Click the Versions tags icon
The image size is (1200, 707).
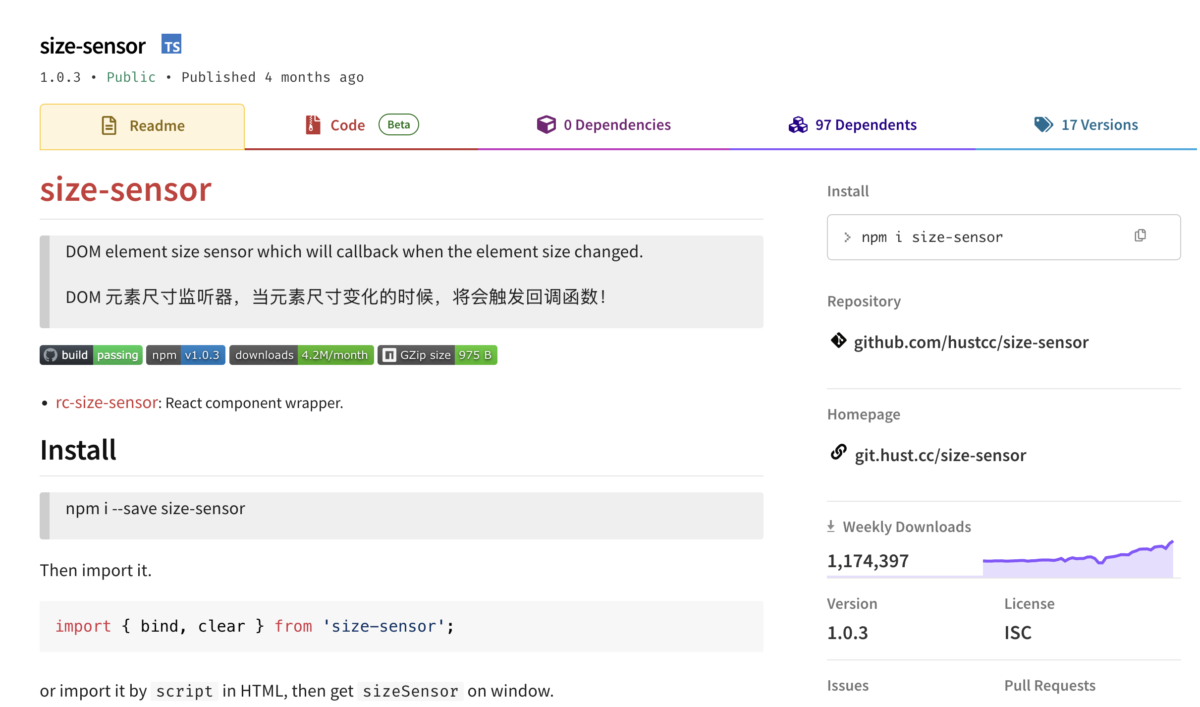coord(1043,125)
